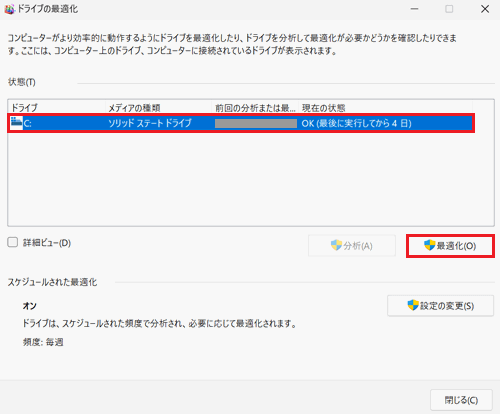Select the ソリッド ステート ドライブ row
Screen dimensions: 500x414
tap(241, 123)
